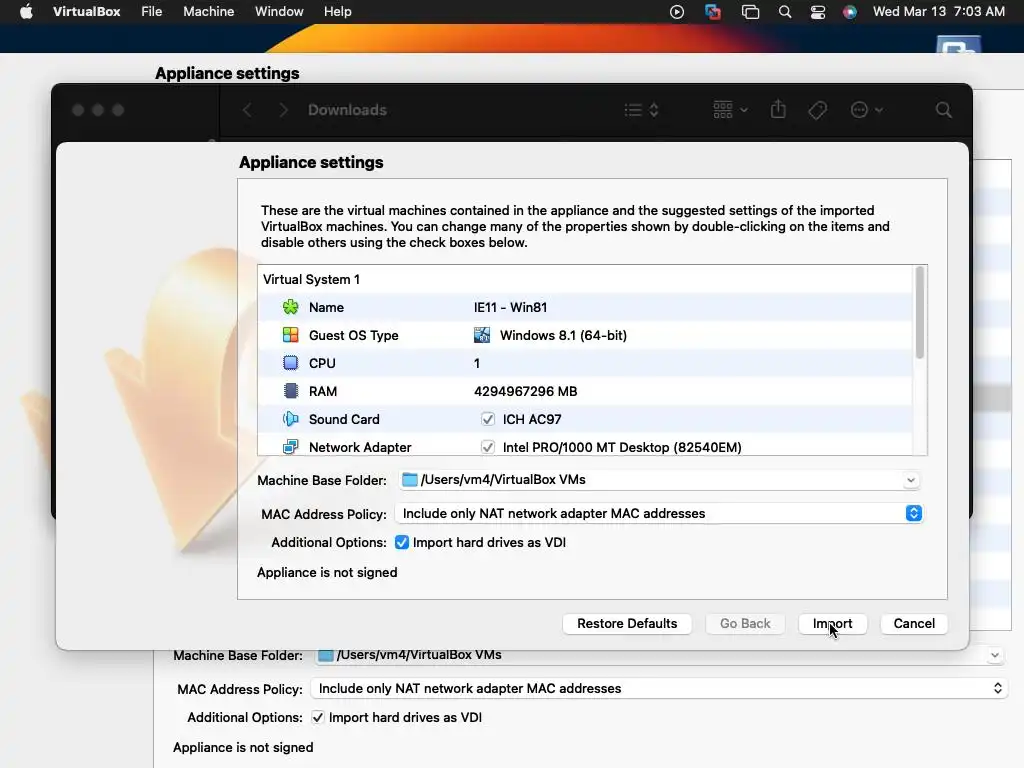Click the Name row clover icon

coord(291,307)
